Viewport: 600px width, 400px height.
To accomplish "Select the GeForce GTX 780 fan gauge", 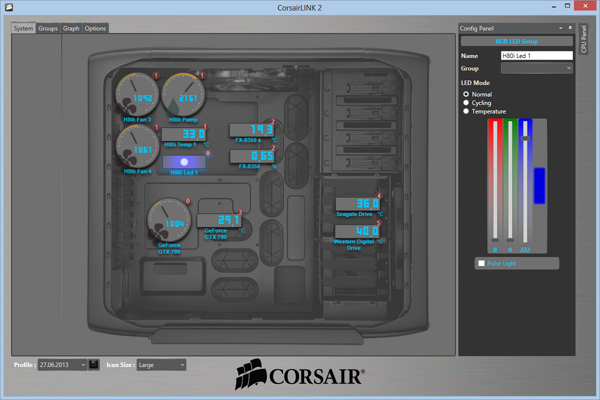I will (169, 220).
